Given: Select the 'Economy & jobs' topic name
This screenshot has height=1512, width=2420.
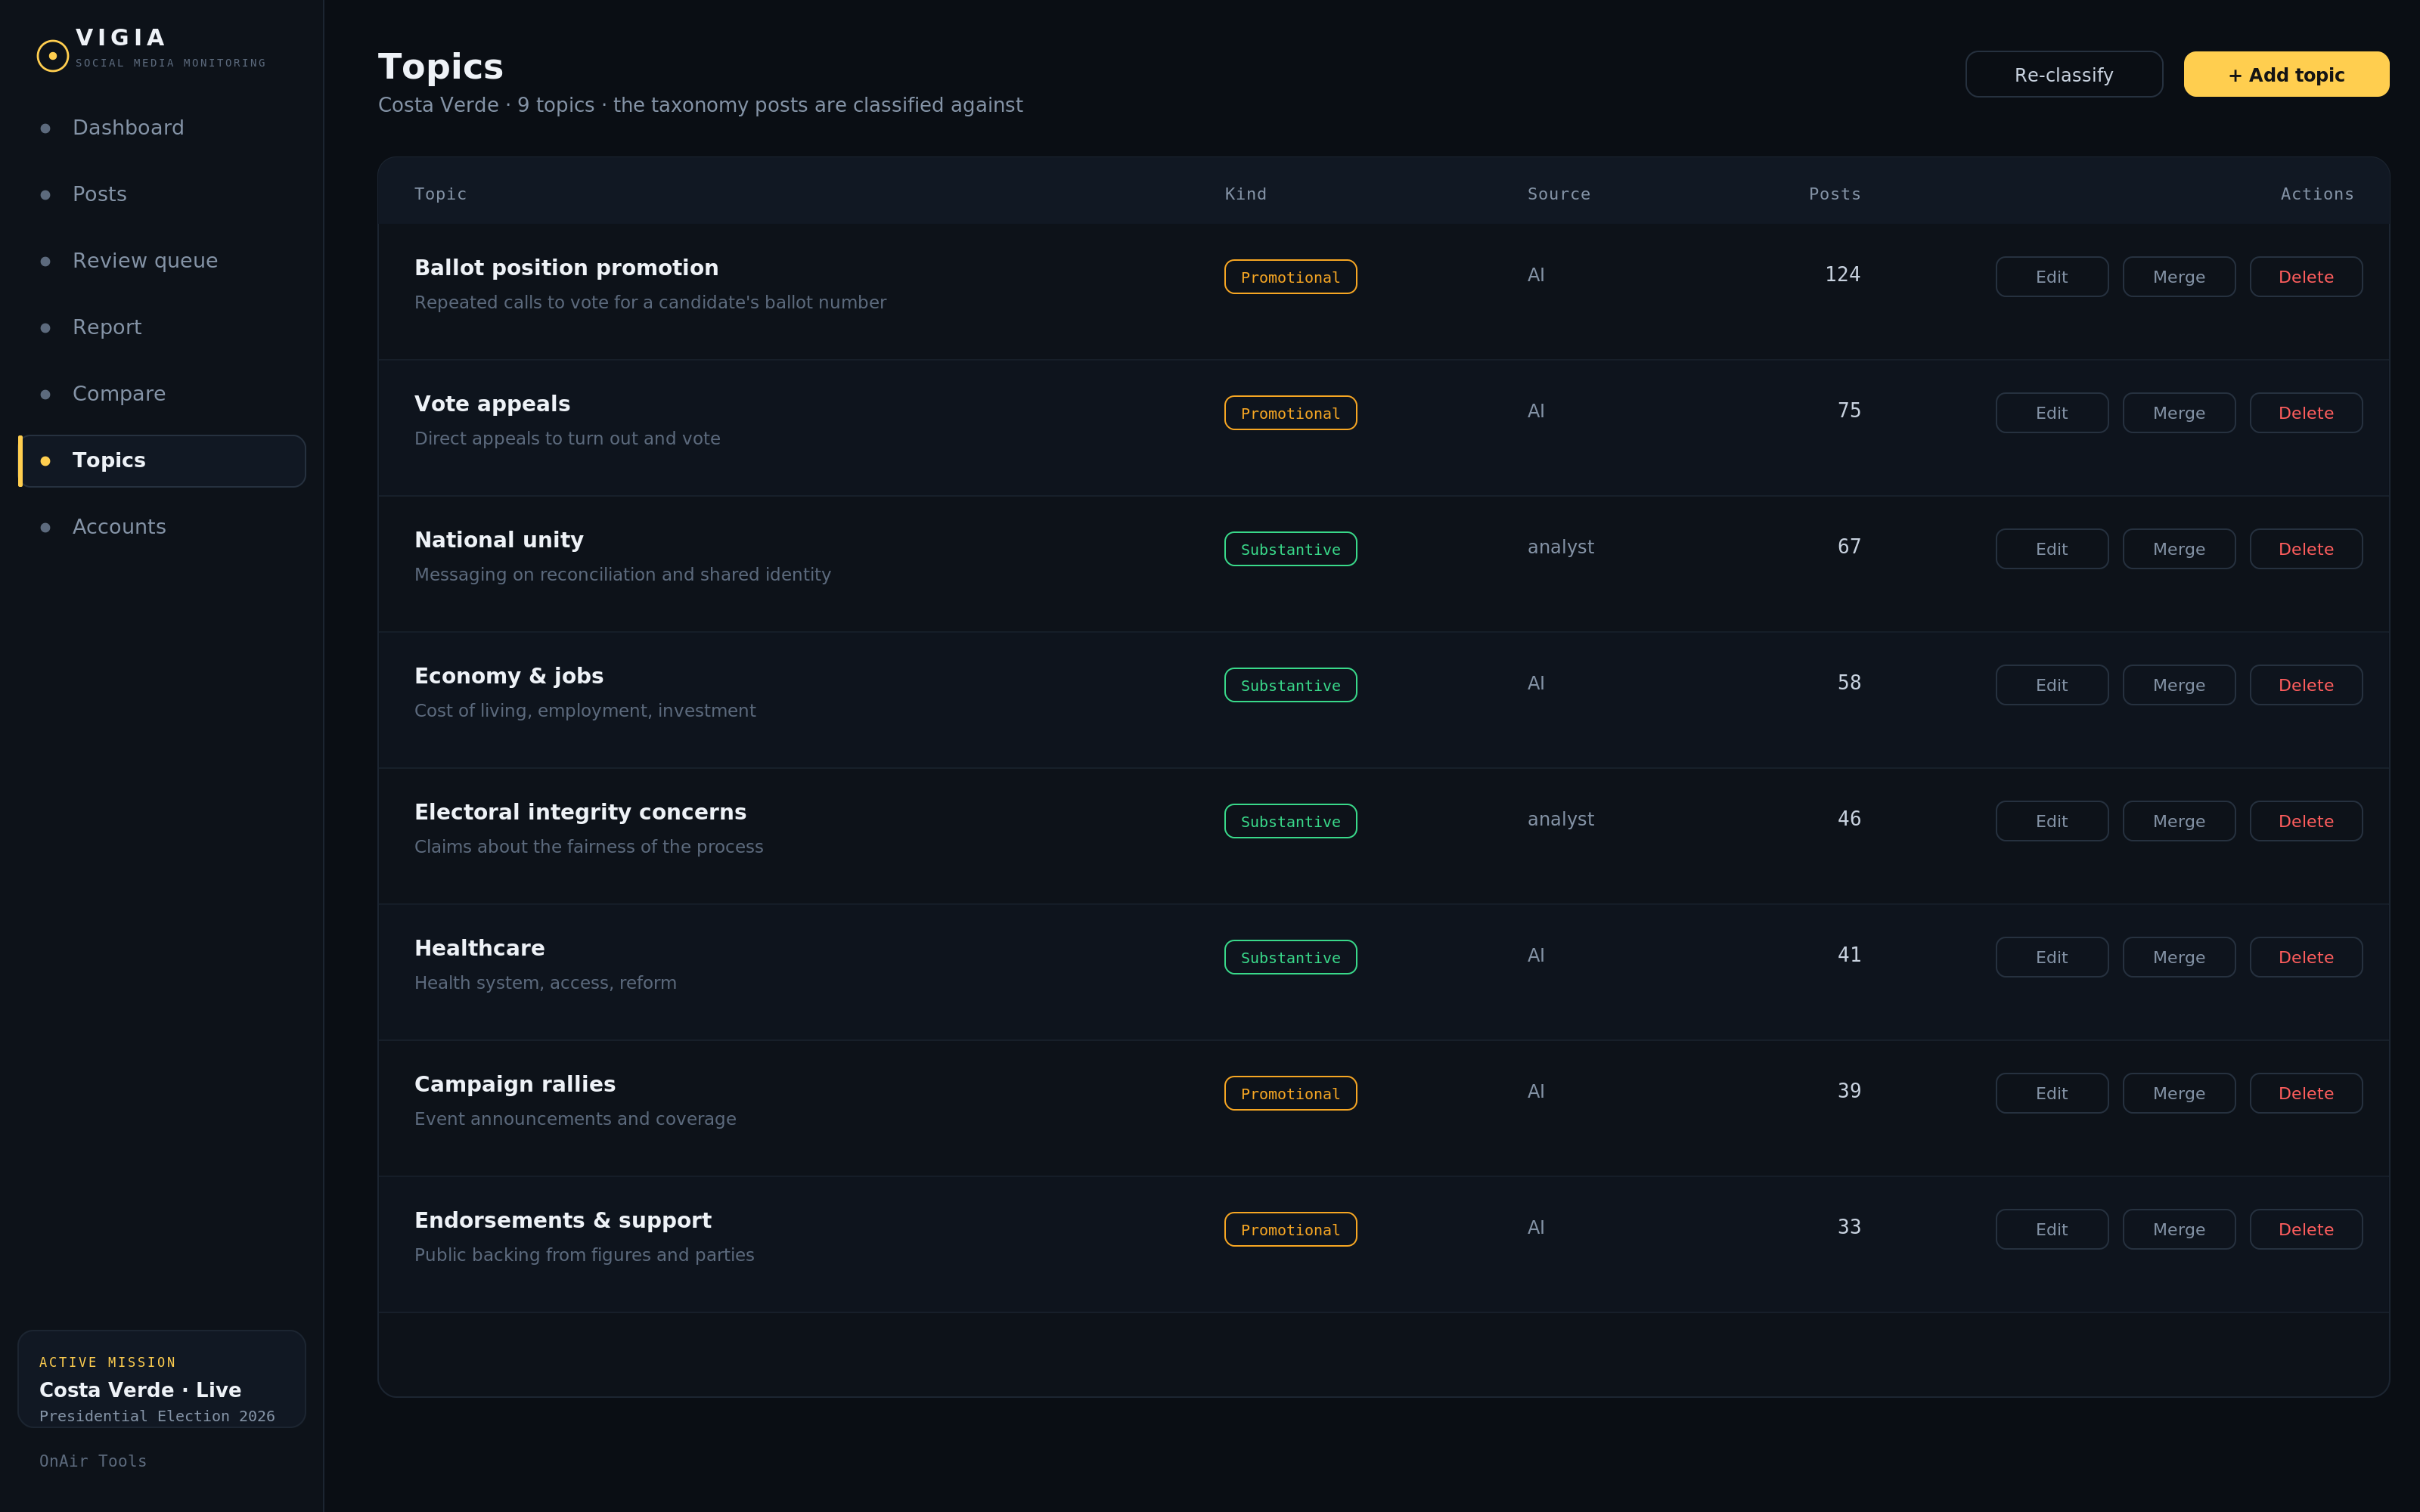Looking at the screenshot, I should coord(509,676).
